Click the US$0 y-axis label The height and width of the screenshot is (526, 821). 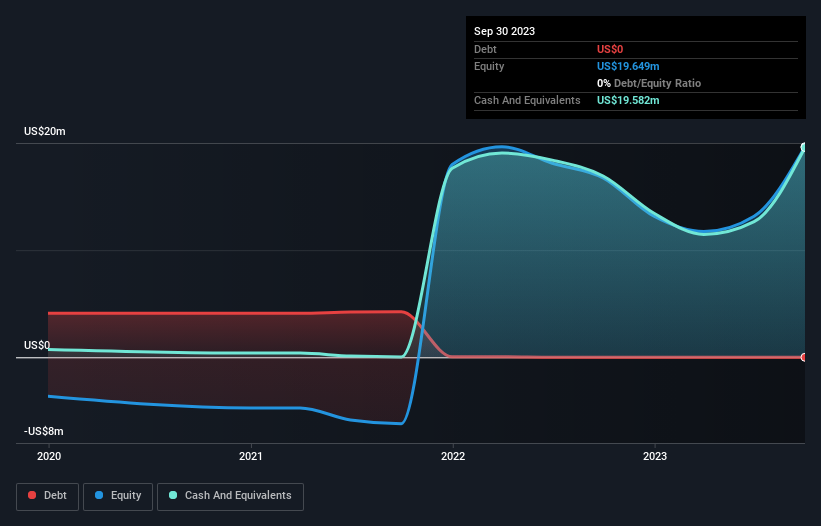(x=37, y=345)
